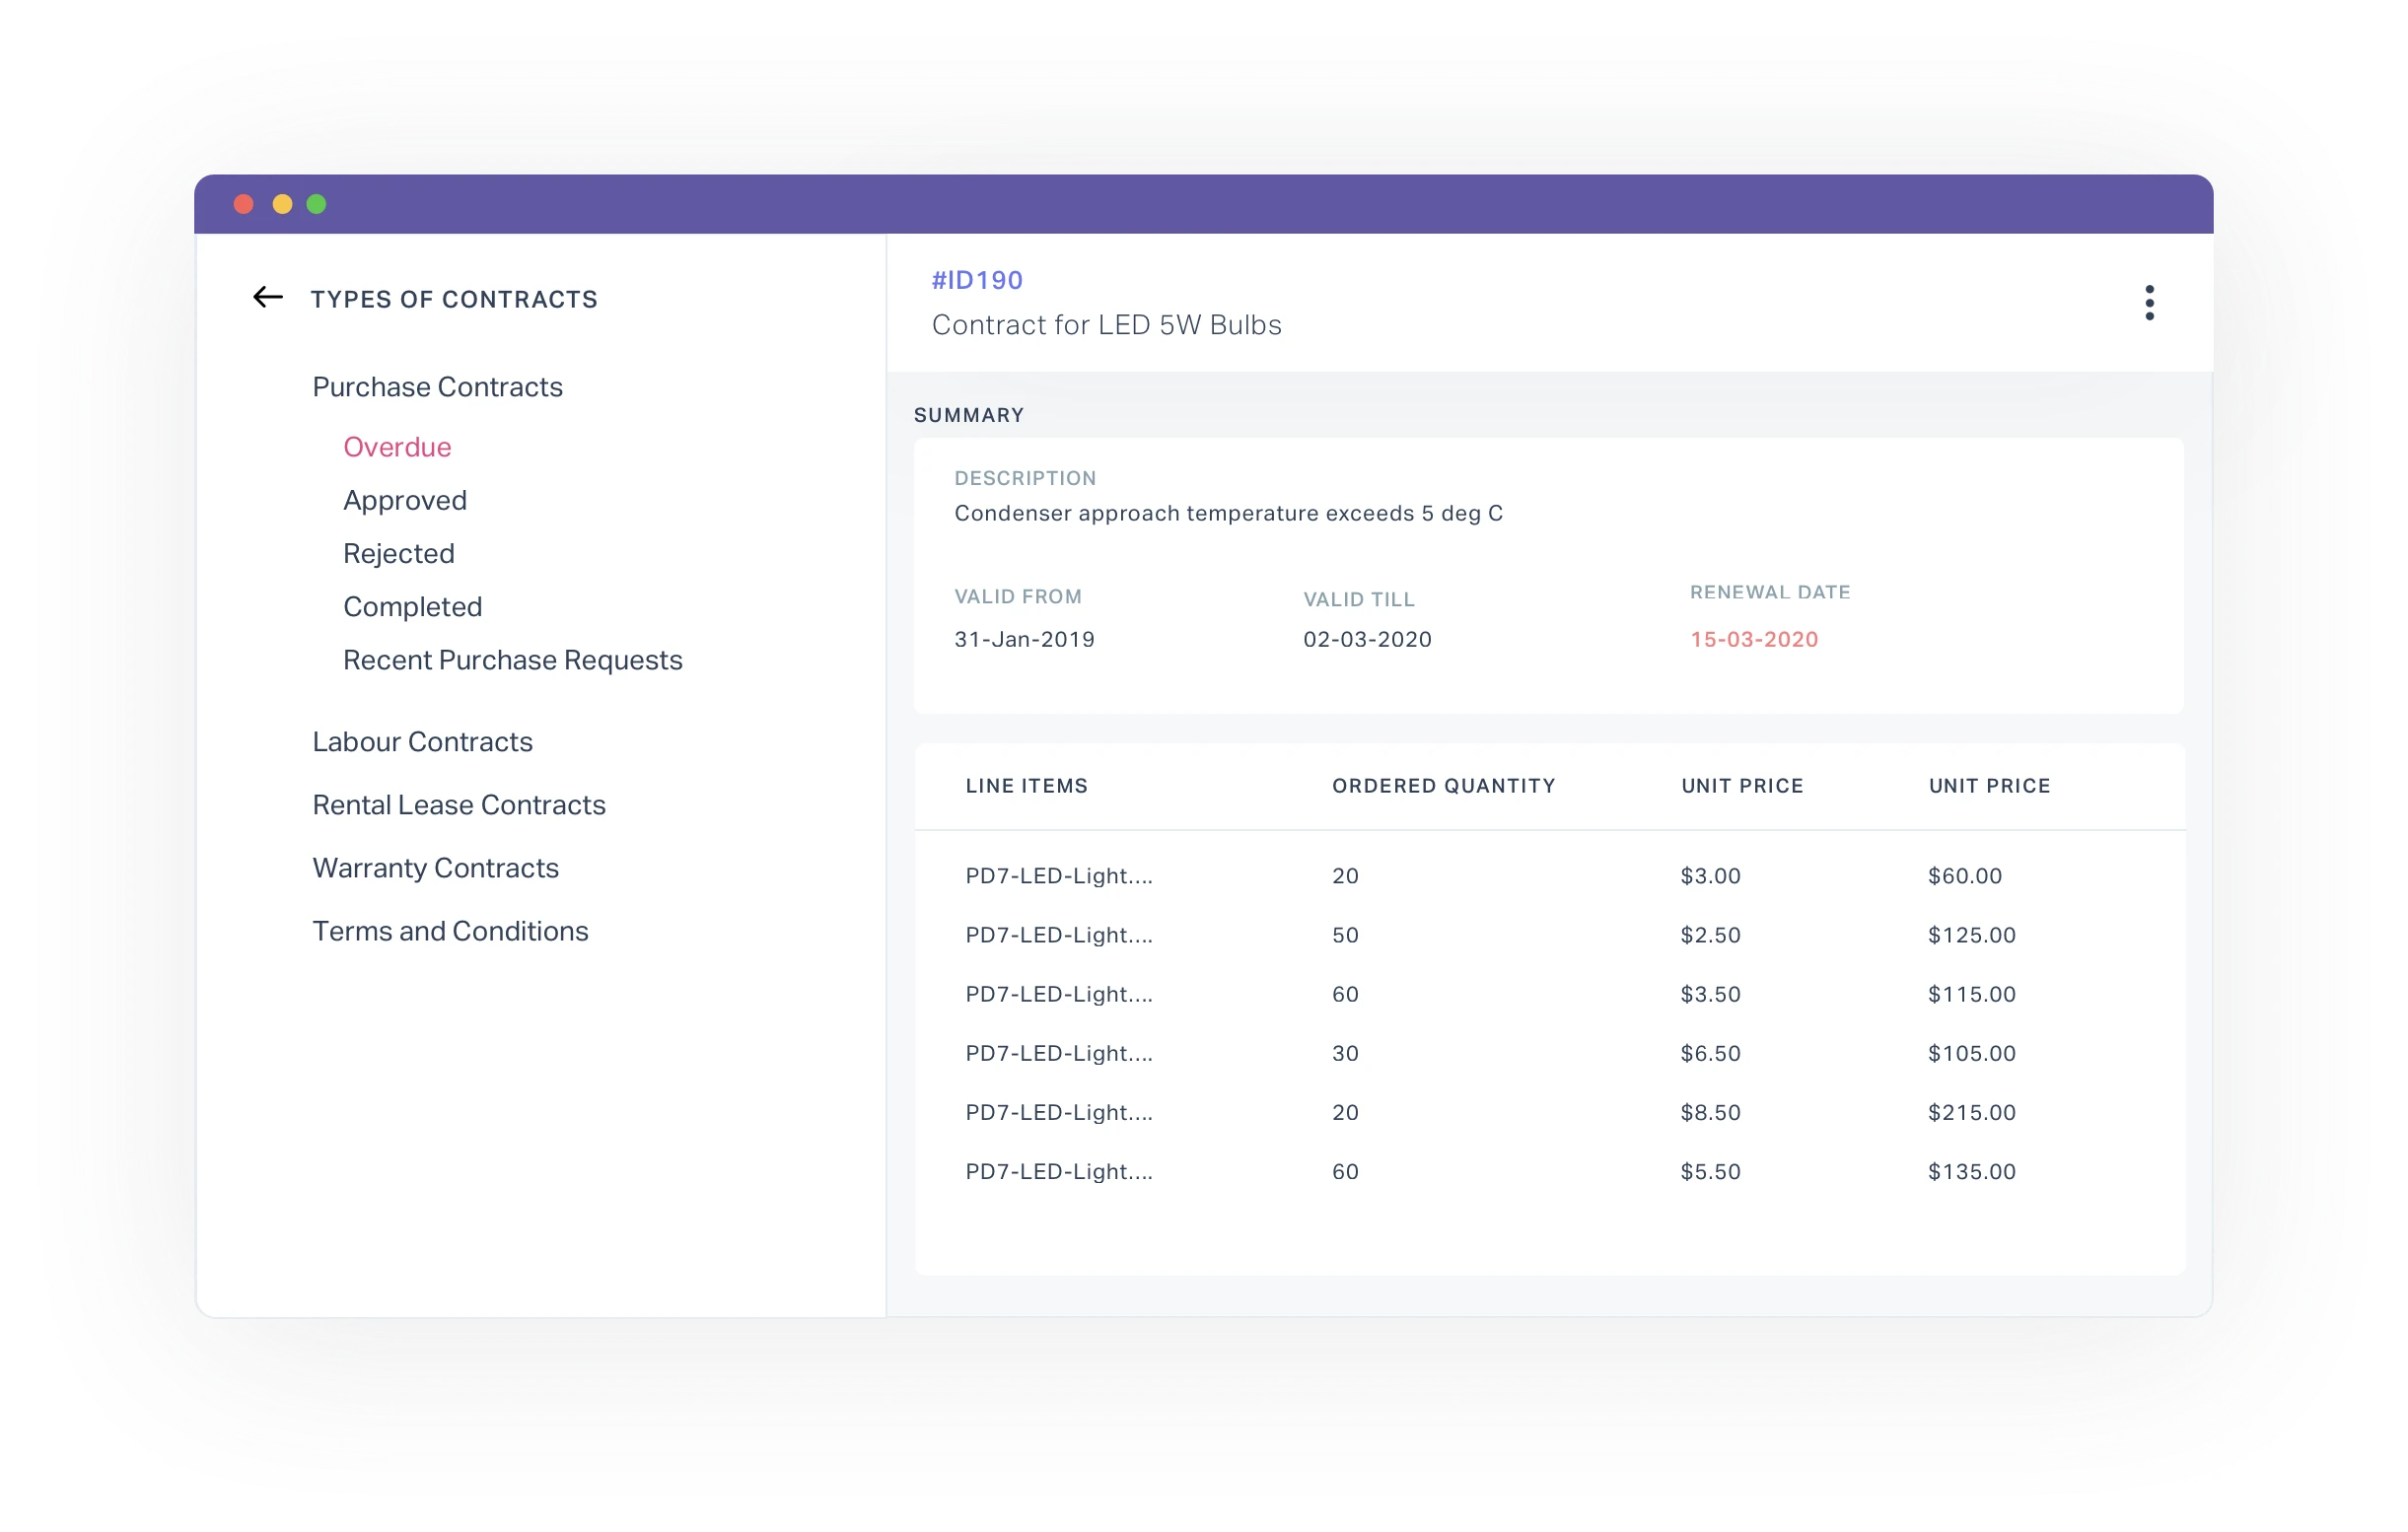Expand the Purchase Contracts section
The width and height of the screenshot is (2408, 1532).
click(437, 387)
